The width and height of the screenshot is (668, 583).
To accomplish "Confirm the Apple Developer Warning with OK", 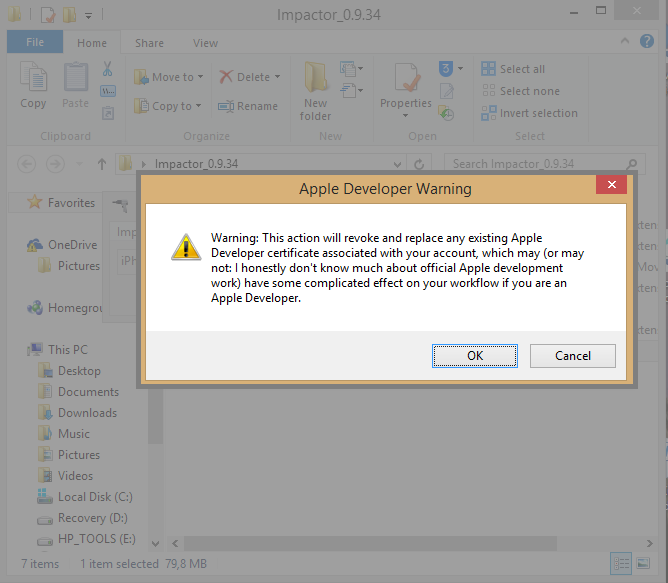I will pyautogui.click(x=475, y=355).
